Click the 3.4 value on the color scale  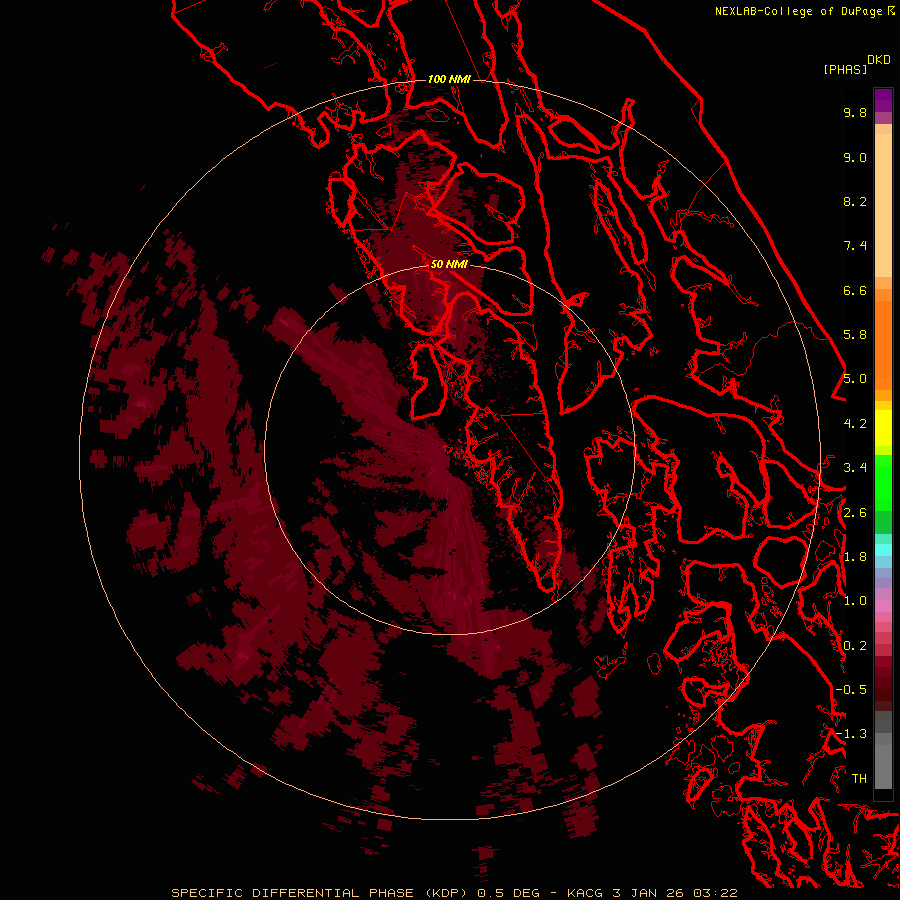tap(855, 468)
